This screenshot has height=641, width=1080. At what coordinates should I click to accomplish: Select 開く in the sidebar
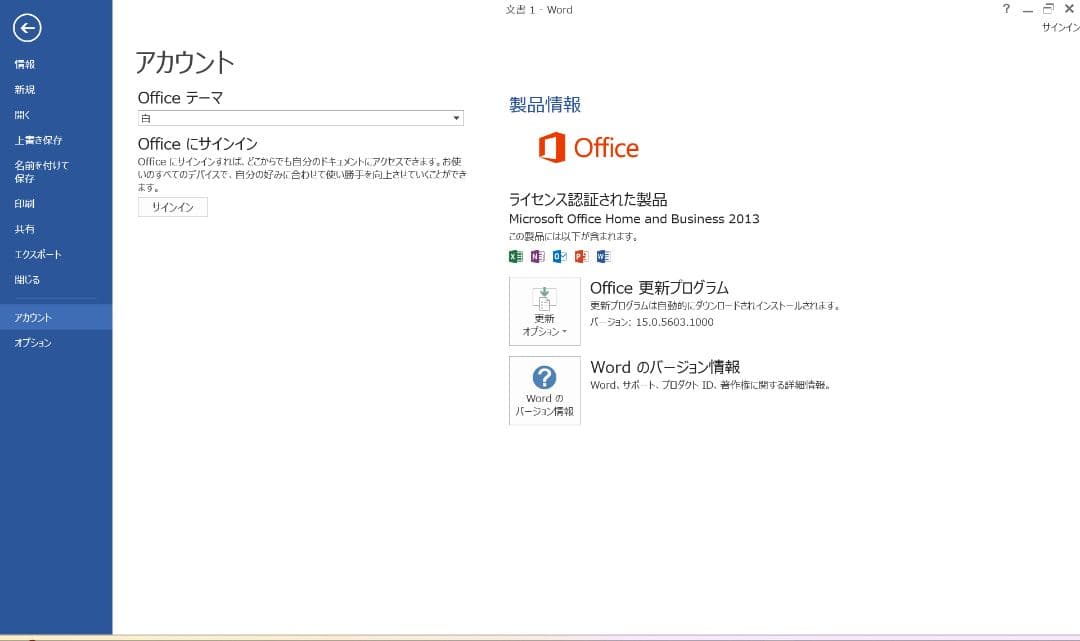[22, 114]
